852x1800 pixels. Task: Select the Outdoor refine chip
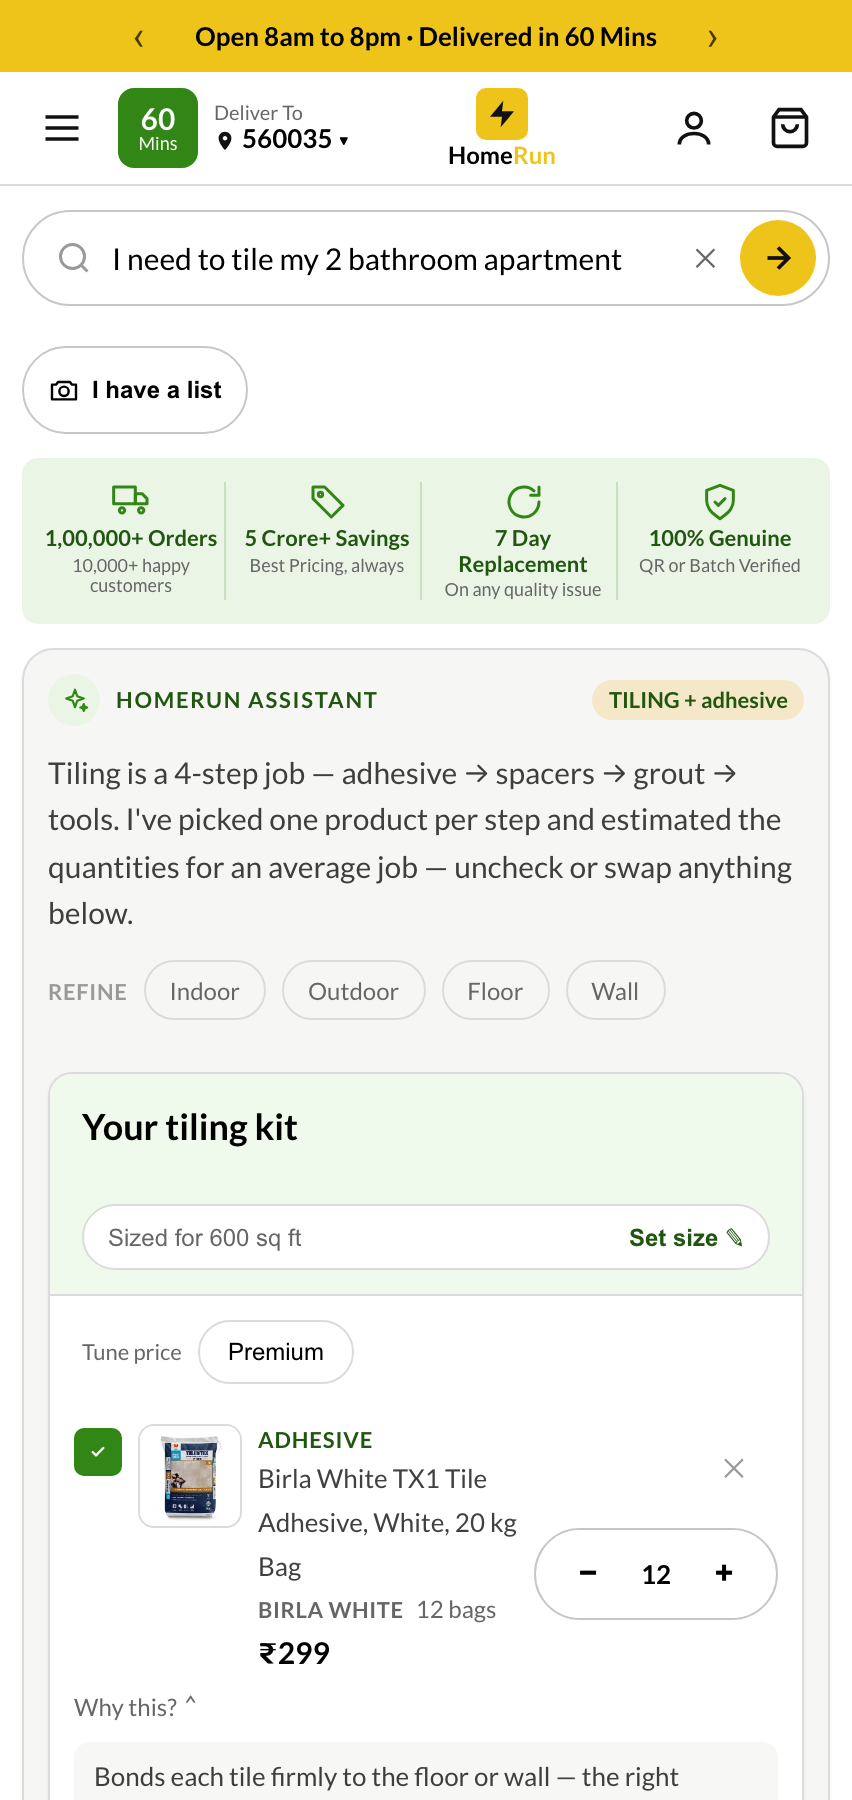354,991
